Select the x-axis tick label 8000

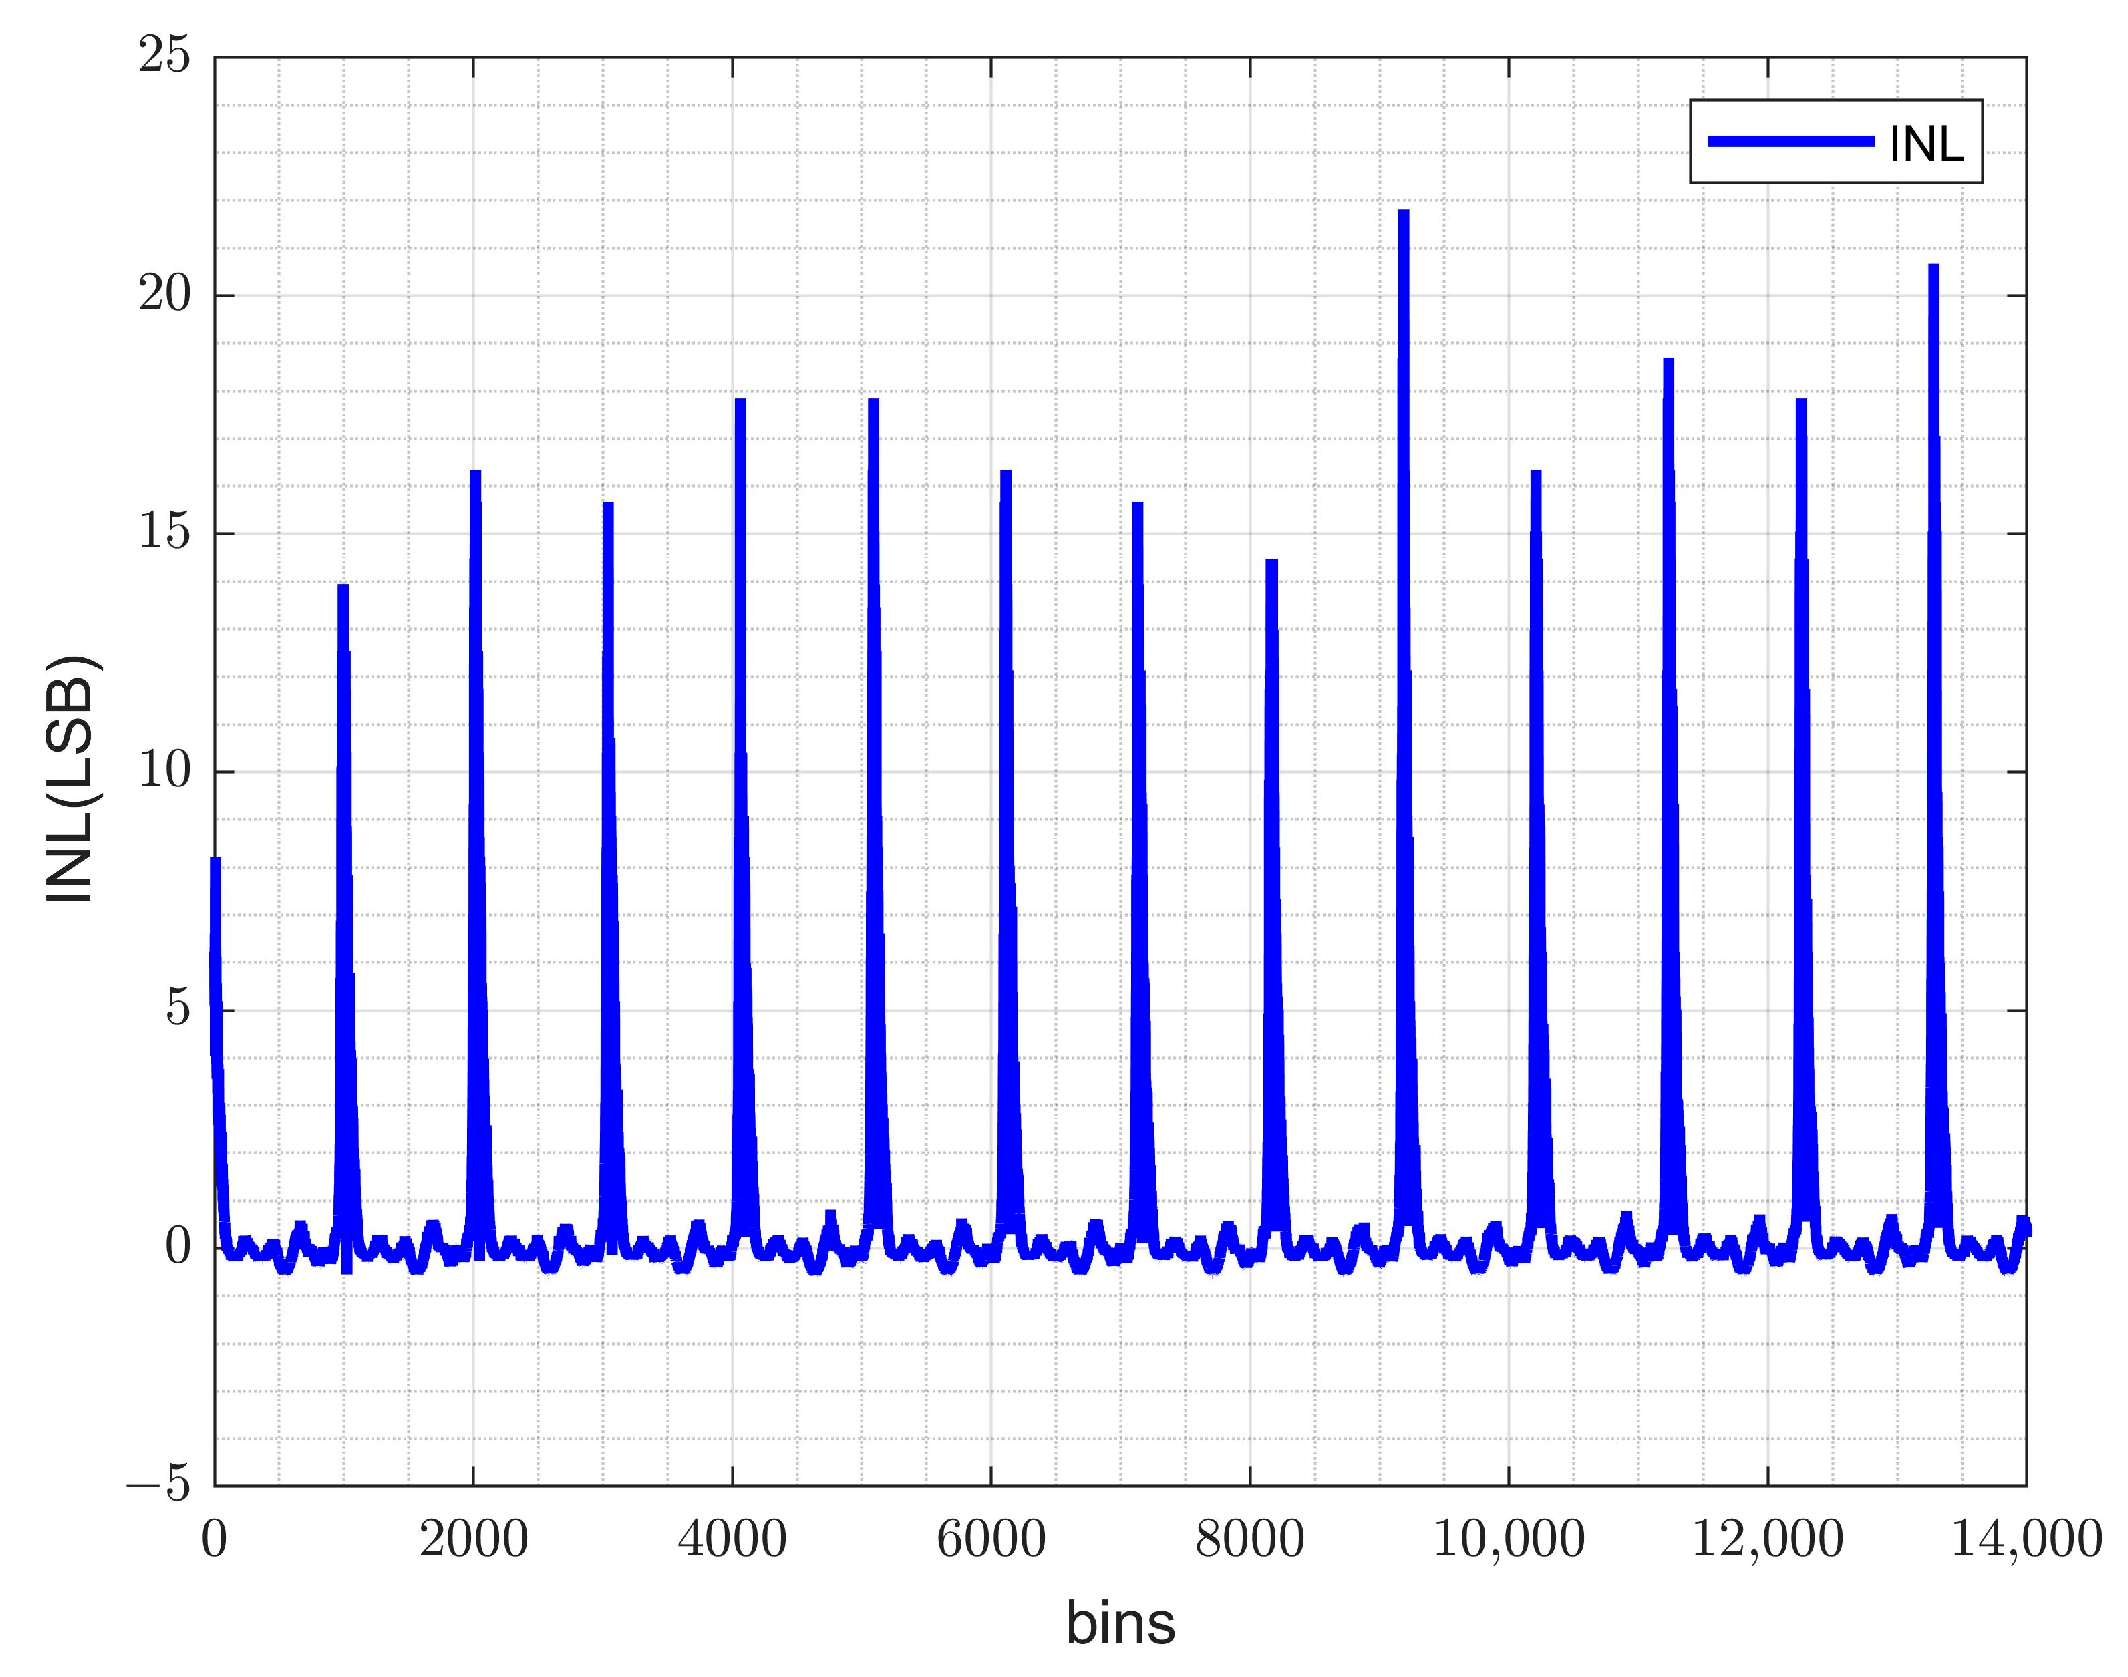(x=1250, y=1538)
